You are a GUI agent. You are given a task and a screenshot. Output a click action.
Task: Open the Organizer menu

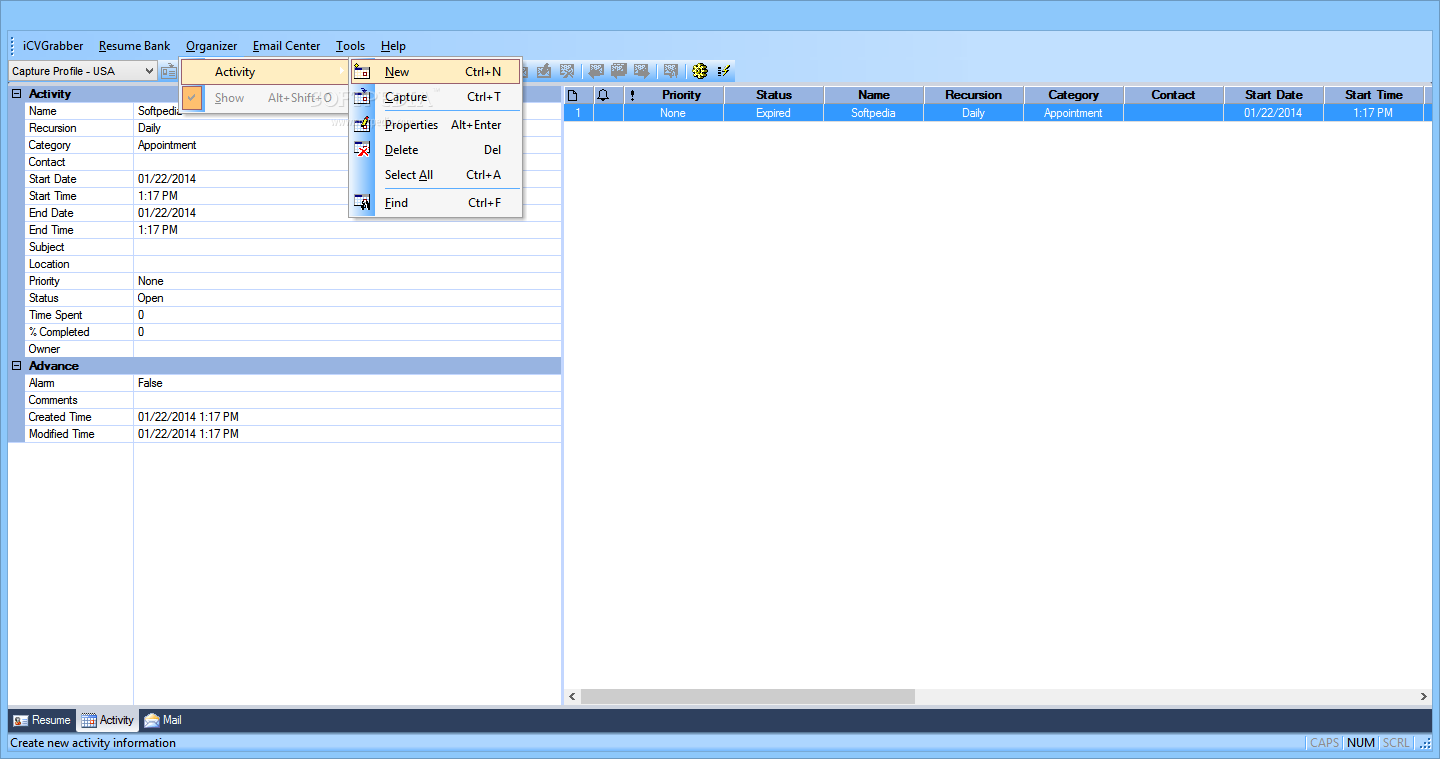pos(211,46)
